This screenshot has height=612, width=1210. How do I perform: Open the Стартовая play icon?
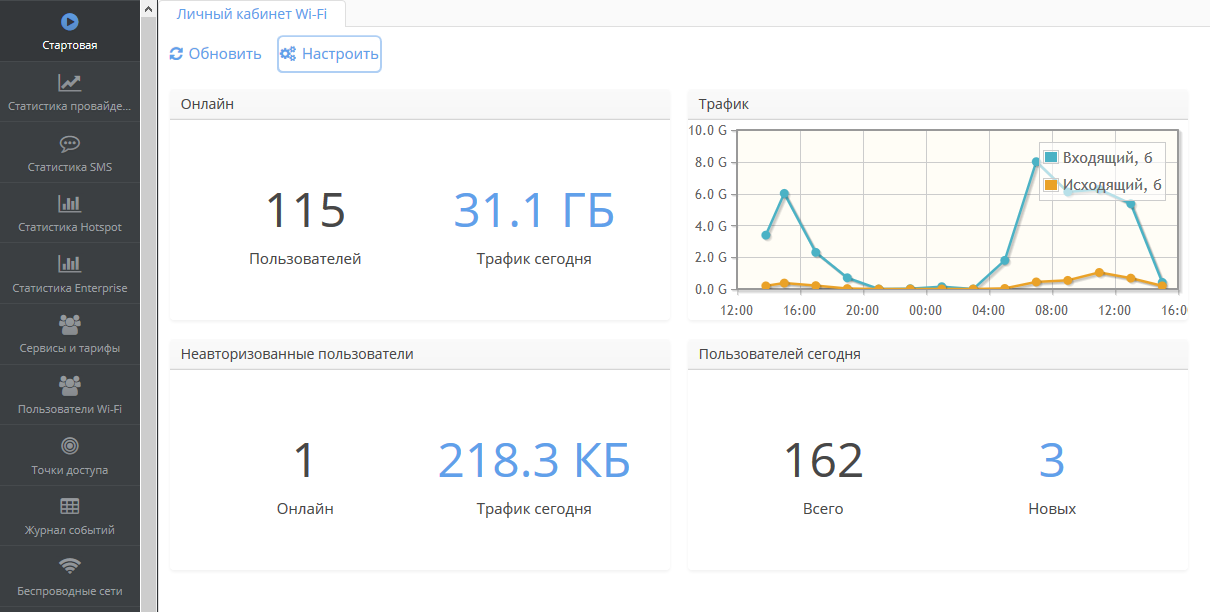[70, 21]
